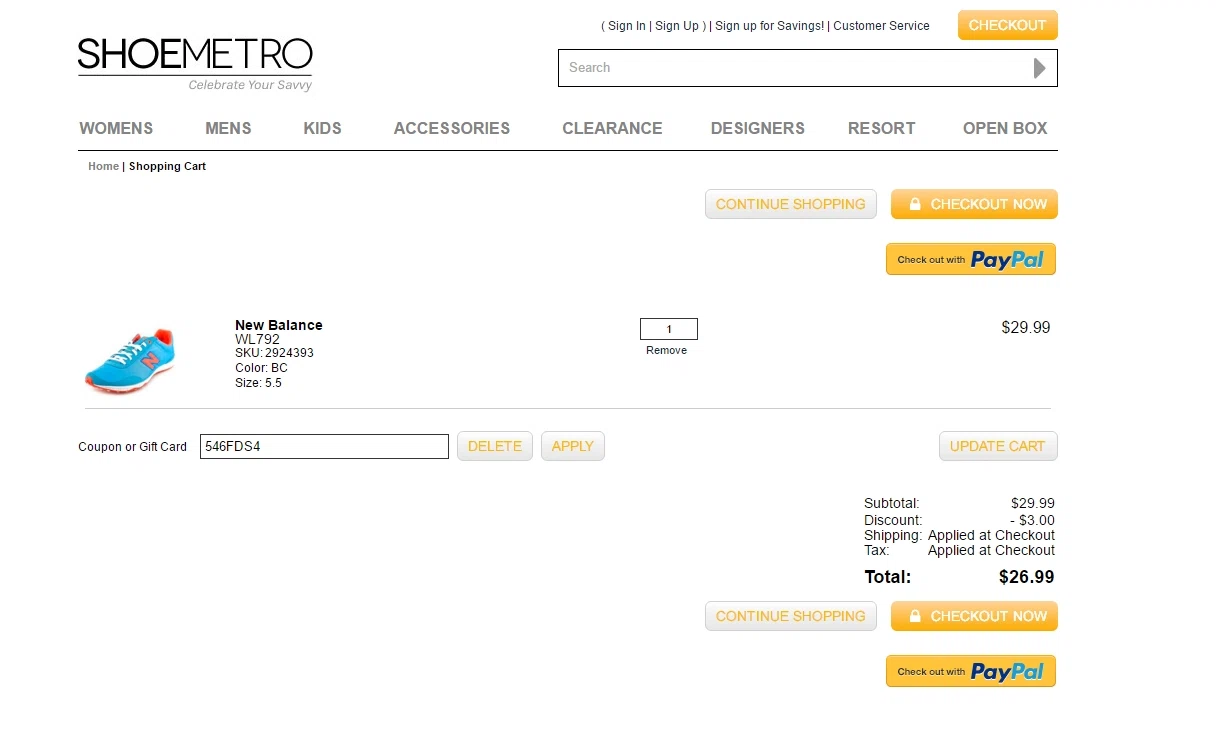Edit the quantity field for New Balance
The image size is (1219, 746).
pyautogui.click(x=669, y=329)
